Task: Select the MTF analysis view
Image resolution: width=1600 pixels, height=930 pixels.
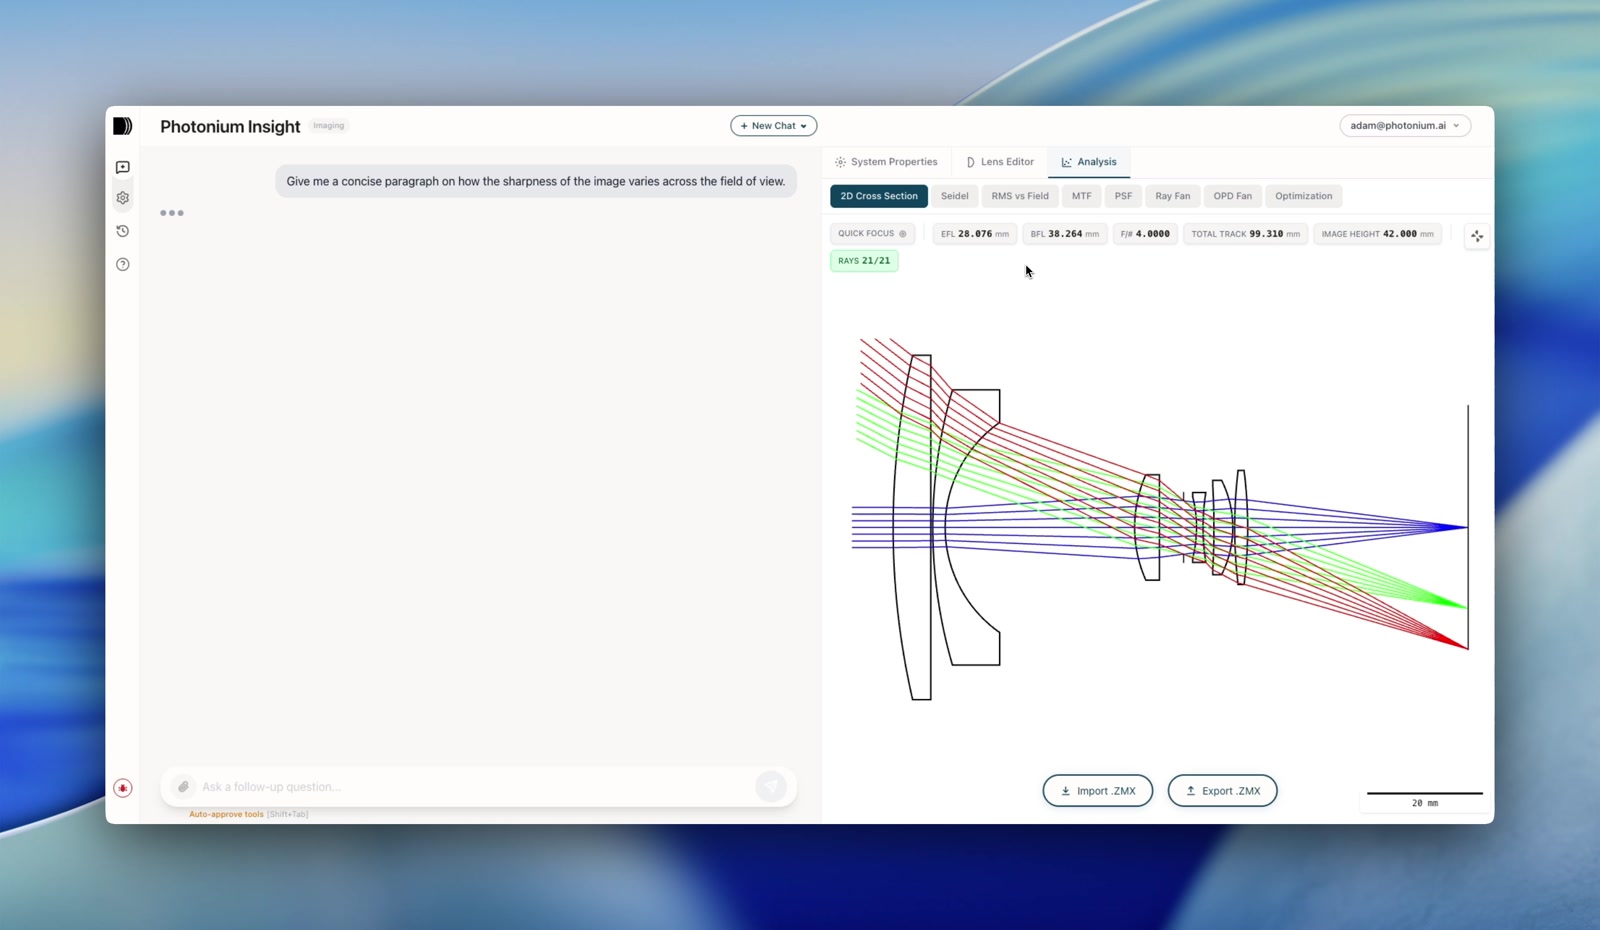Action: (1082, 196)
